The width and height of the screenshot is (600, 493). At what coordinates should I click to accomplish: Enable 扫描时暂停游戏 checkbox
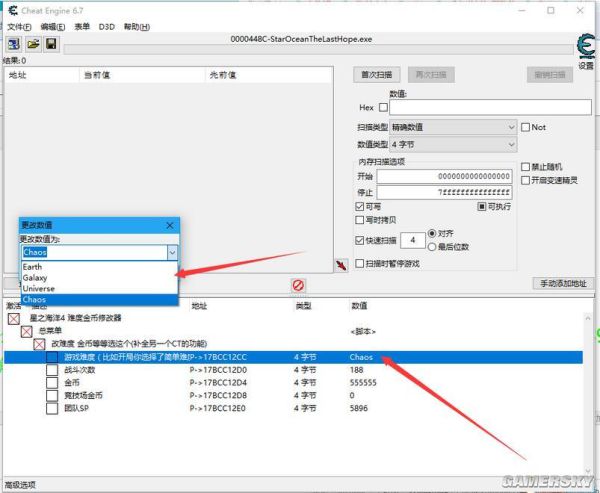pyautogui.click(x=359, y=263)
